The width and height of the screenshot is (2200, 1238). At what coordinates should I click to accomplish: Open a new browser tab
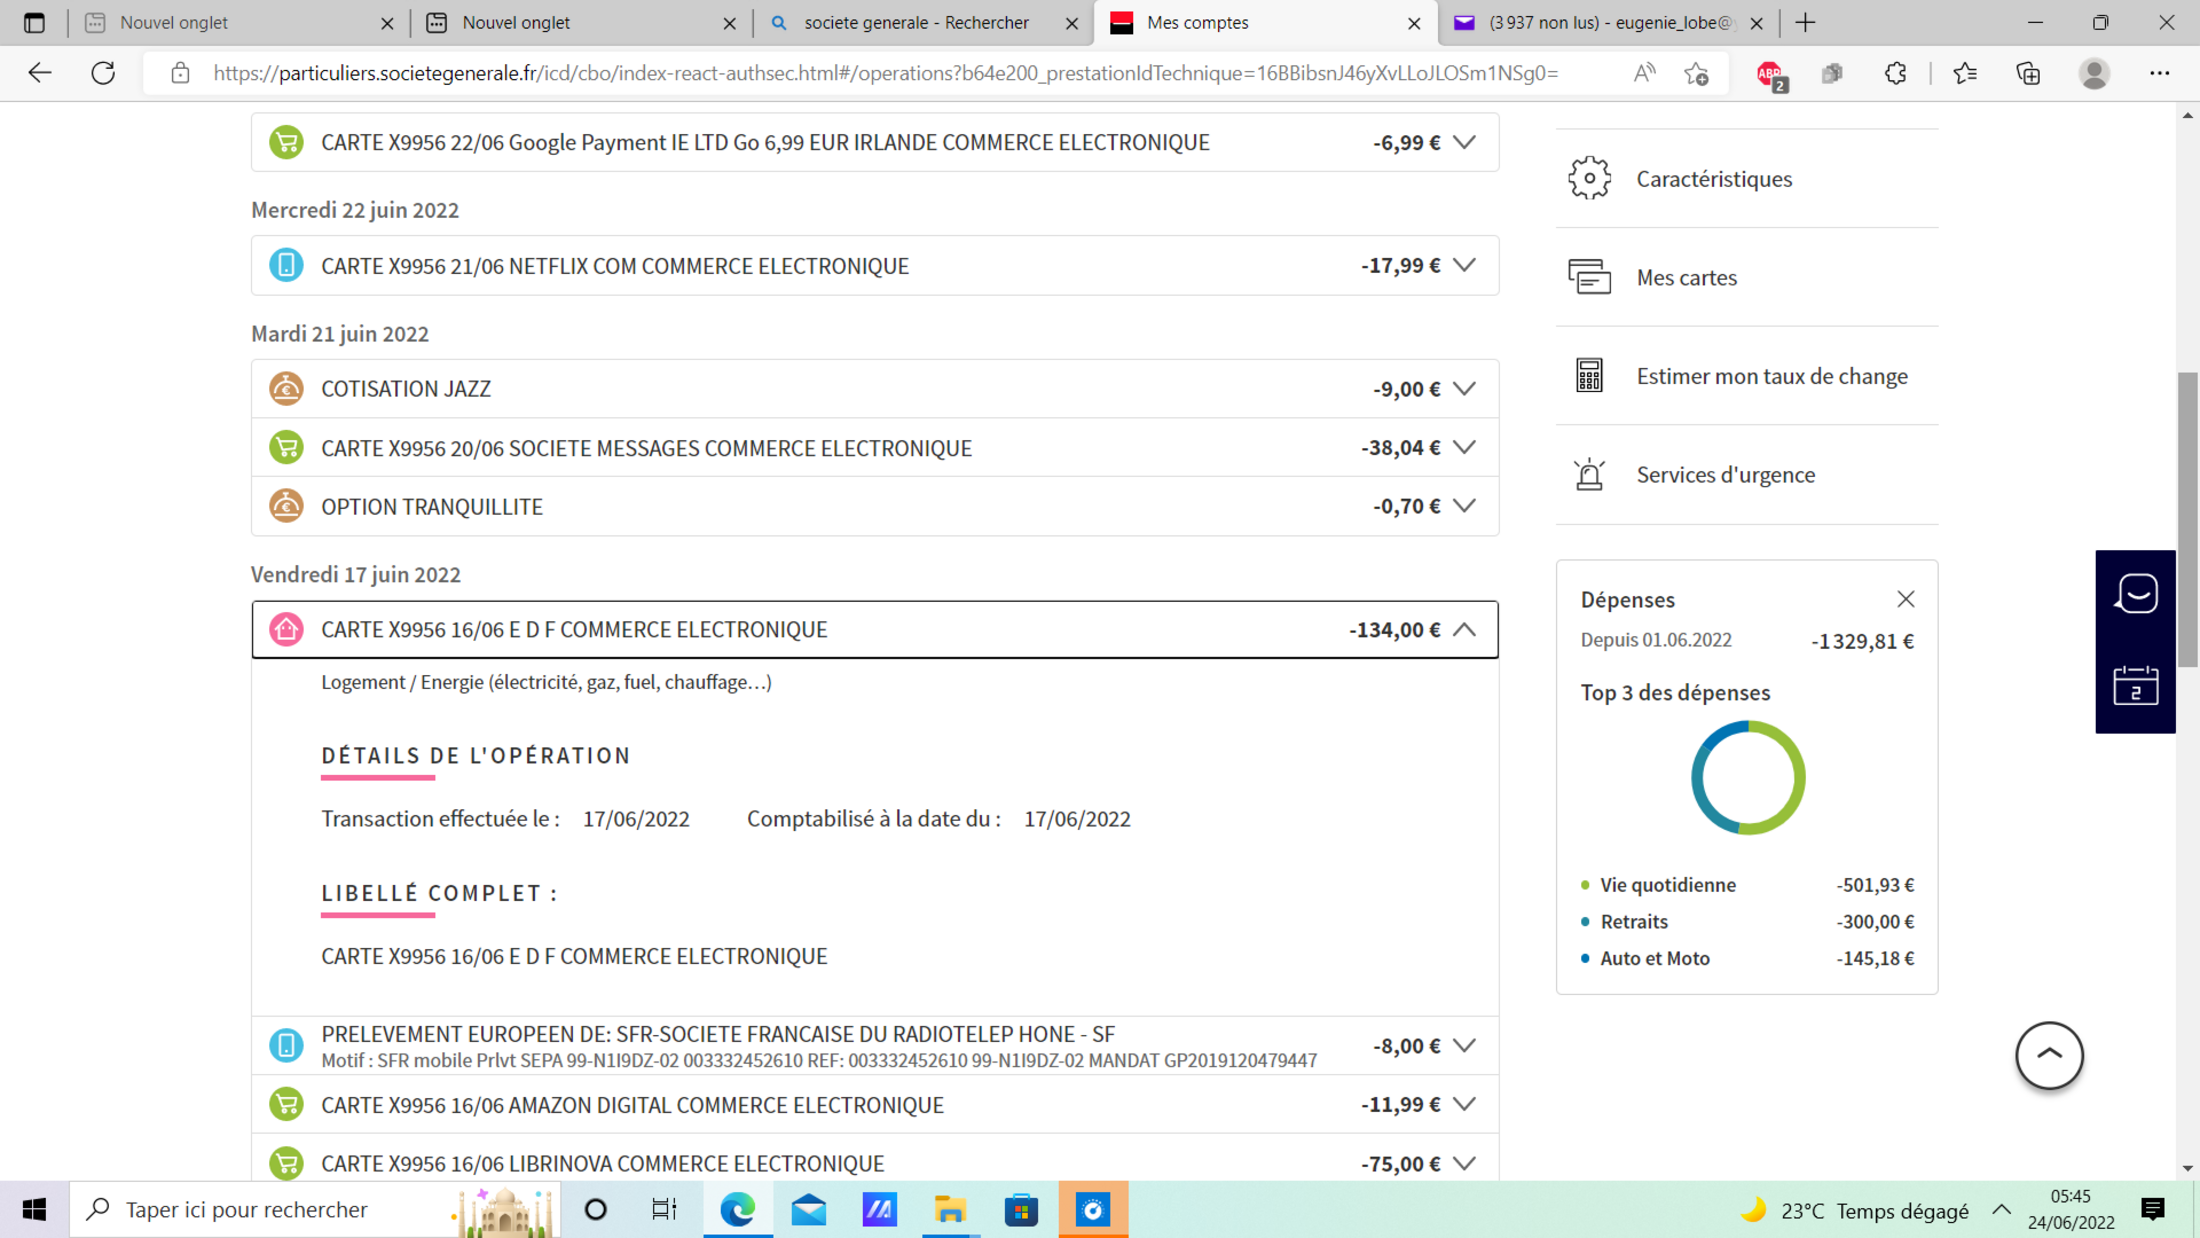point(1805,23)
